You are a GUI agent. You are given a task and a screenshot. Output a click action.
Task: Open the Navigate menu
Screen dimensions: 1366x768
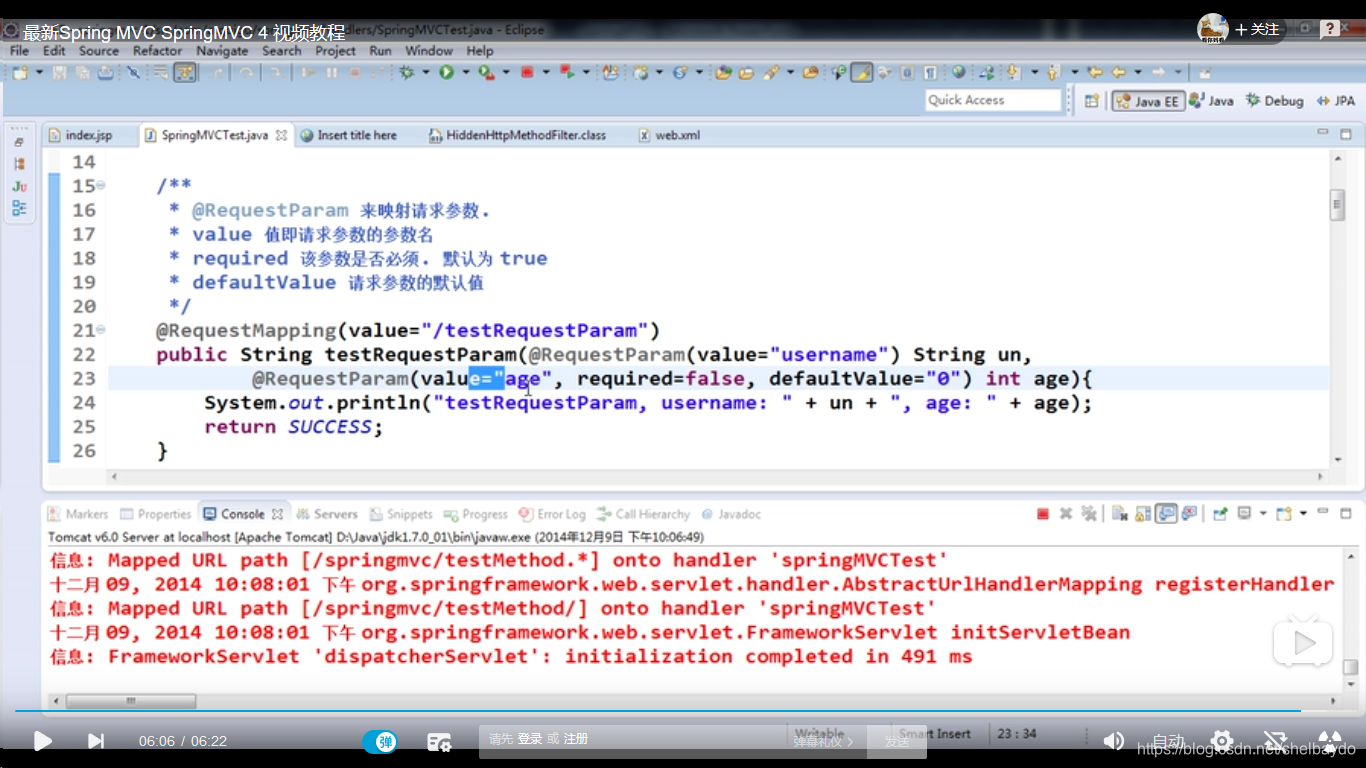click(222, 51)
